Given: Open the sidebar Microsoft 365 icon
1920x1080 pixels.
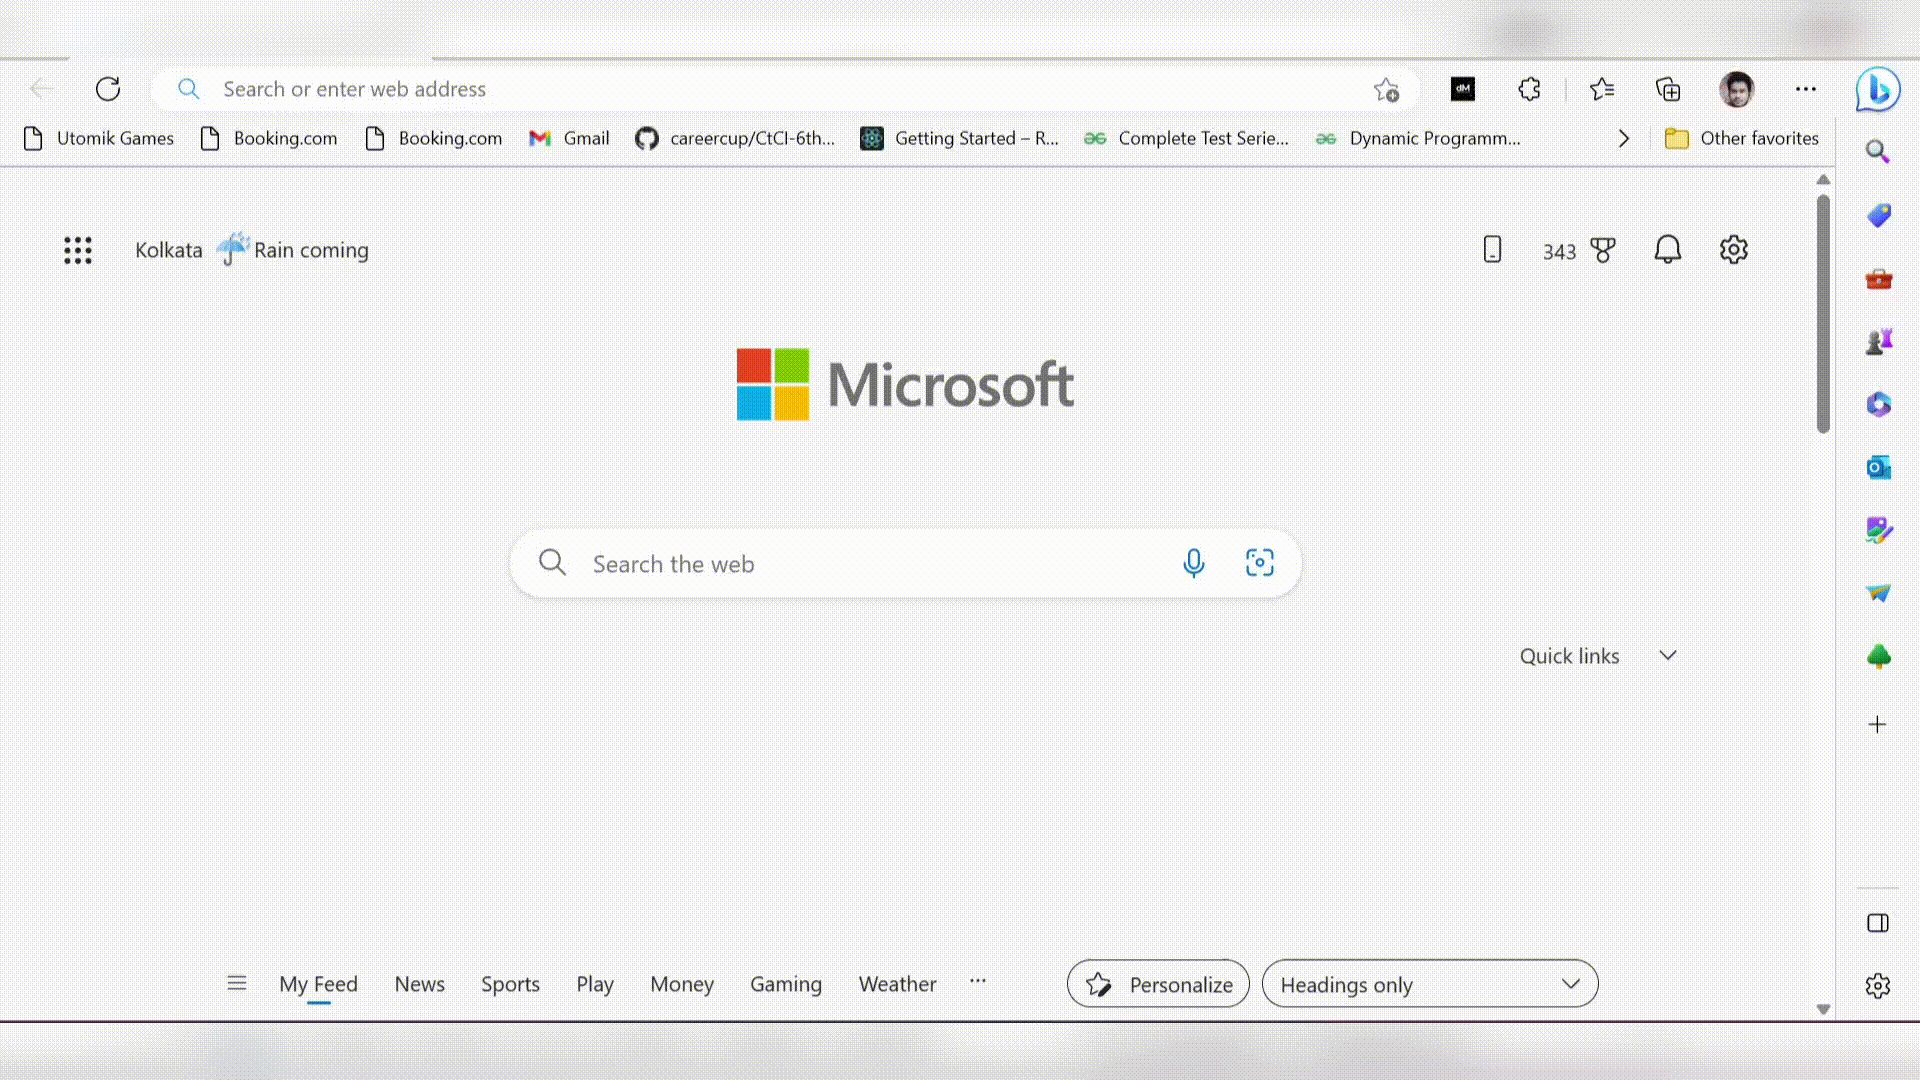Looking at the screenshot, I should 1878,404.
